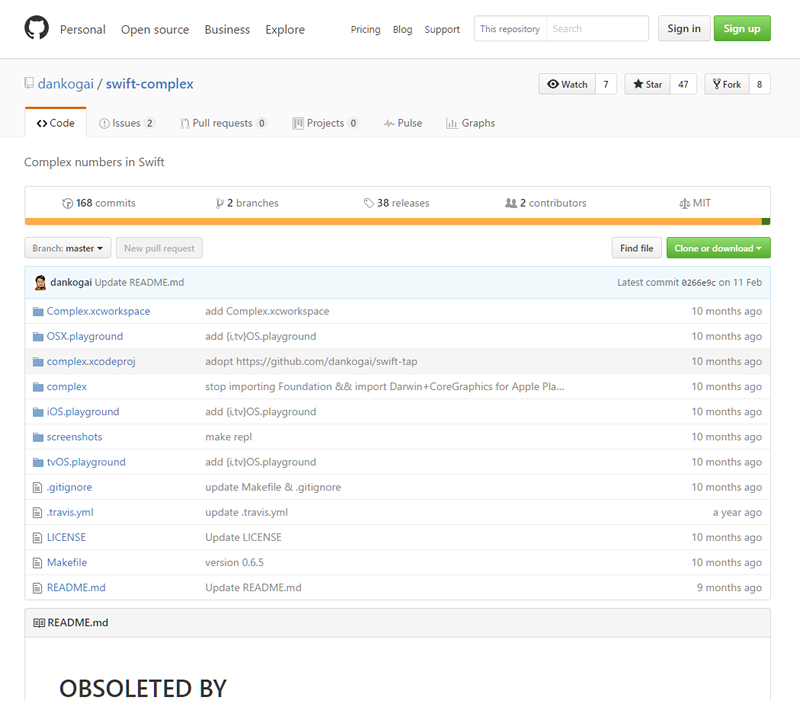
Task: Star the swift-complex repository
Action: click(x=647, y=84)
